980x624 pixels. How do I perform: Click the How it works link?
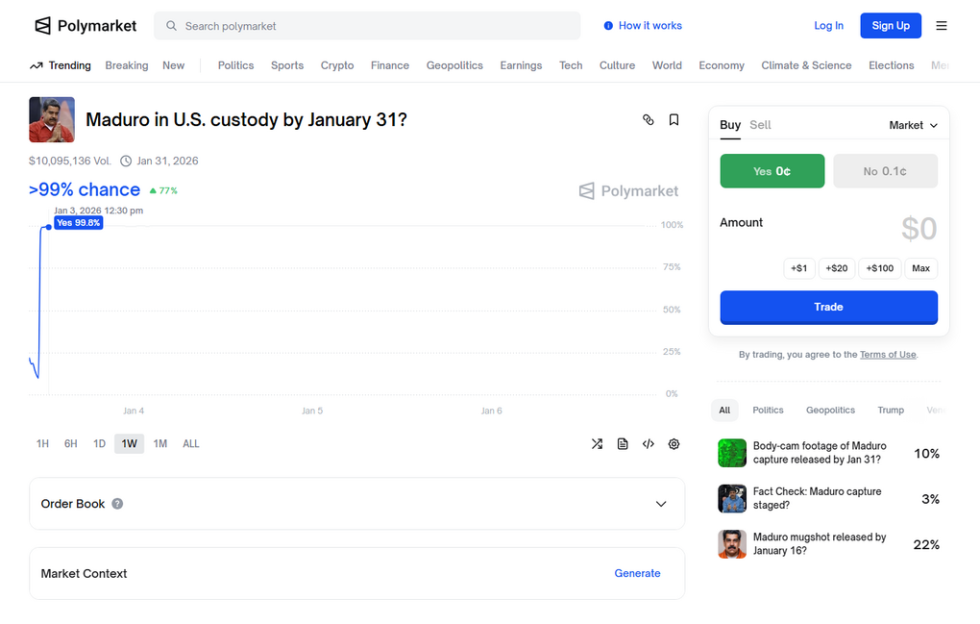tap(650, 26)
